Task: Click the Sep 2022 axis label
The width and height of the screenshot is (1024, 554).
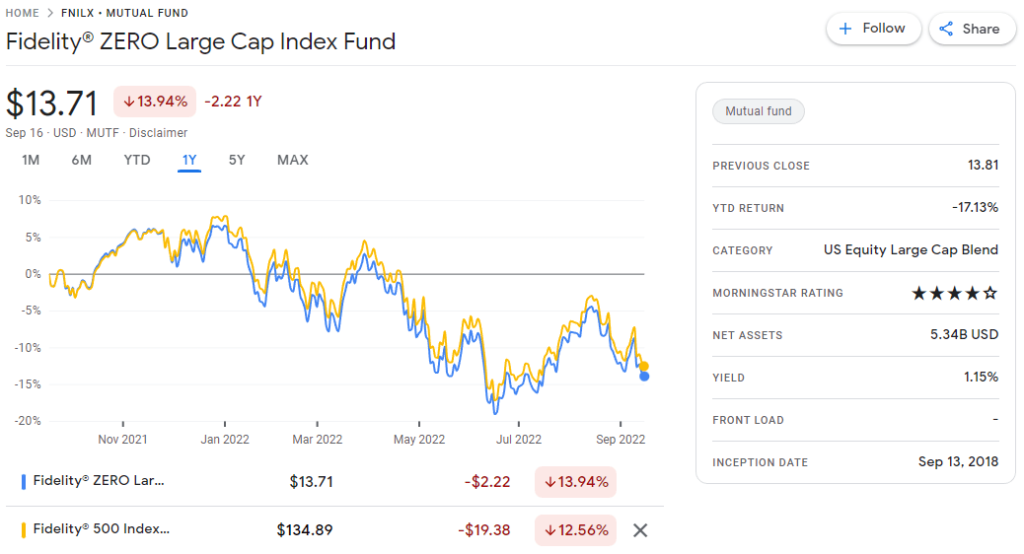Action: [x=620, y=440]
